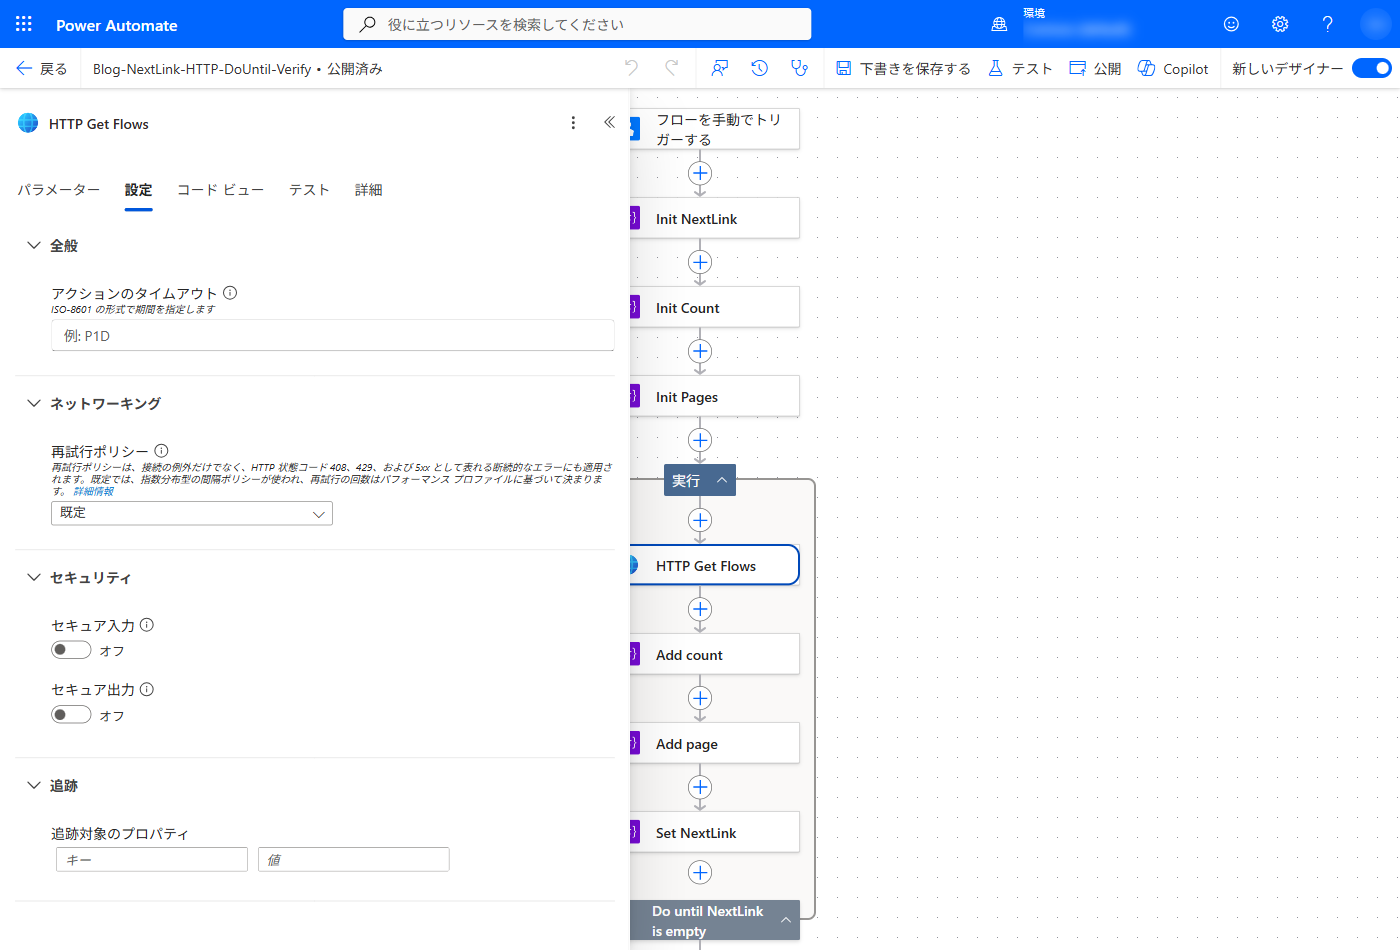This screenshot has width=1400, height=950.
Task: Open the retry policy dropdown showing 既定
Action: click(192, 513)
